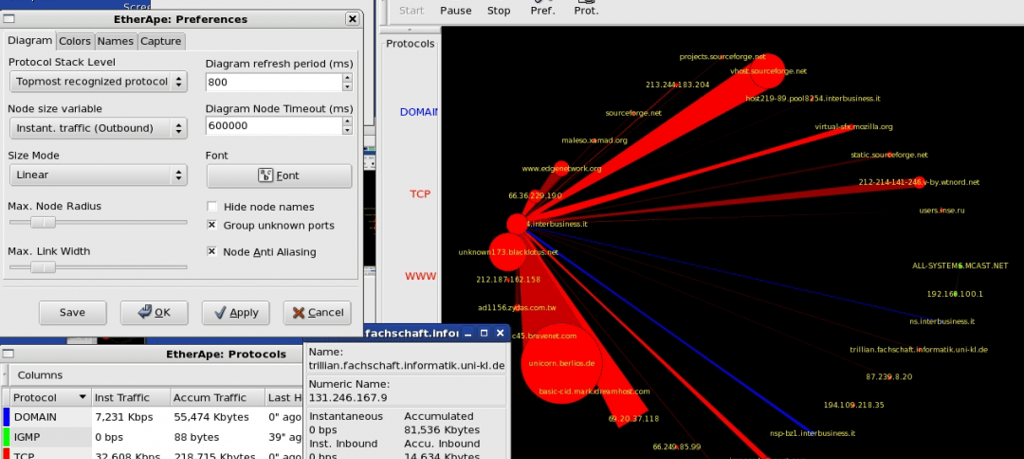Decrease the Diagram Node Timeout stepper
The image size is (1024, 459).
347,131
